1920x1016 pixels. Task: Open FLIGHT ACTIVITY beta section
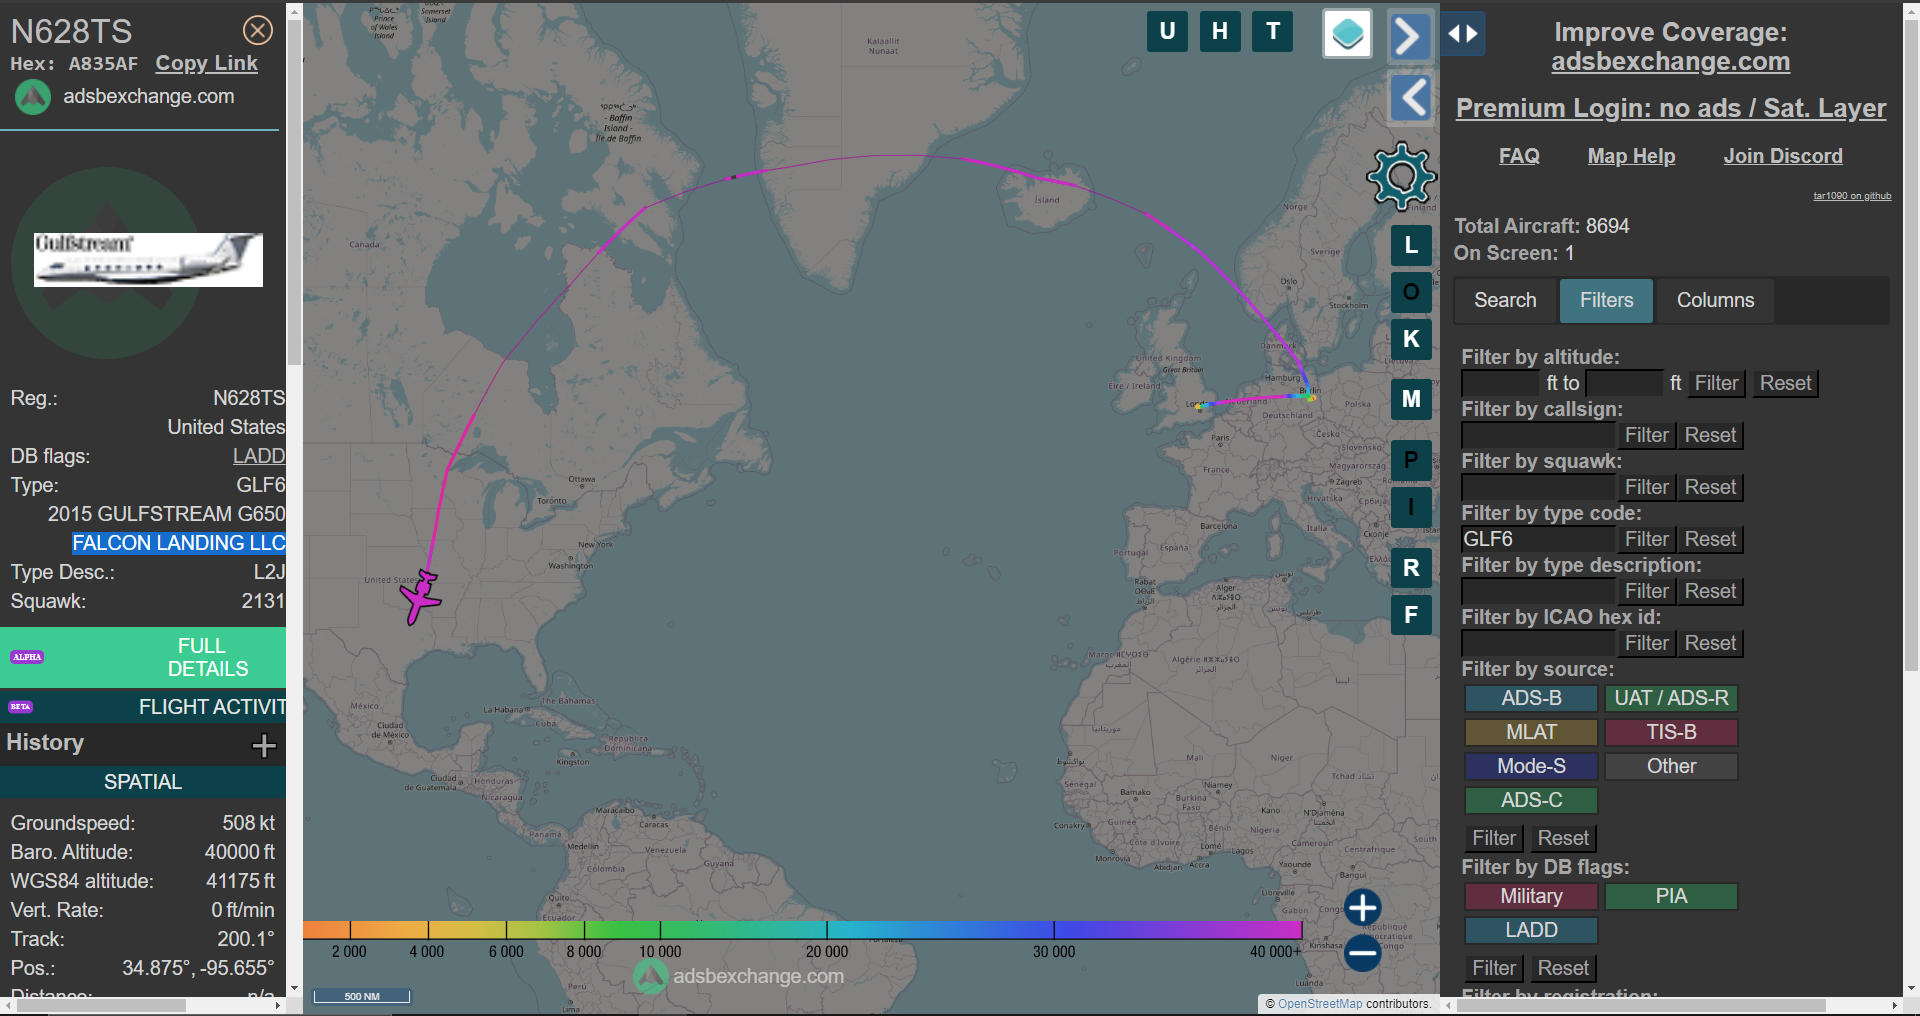pos(143,707)
